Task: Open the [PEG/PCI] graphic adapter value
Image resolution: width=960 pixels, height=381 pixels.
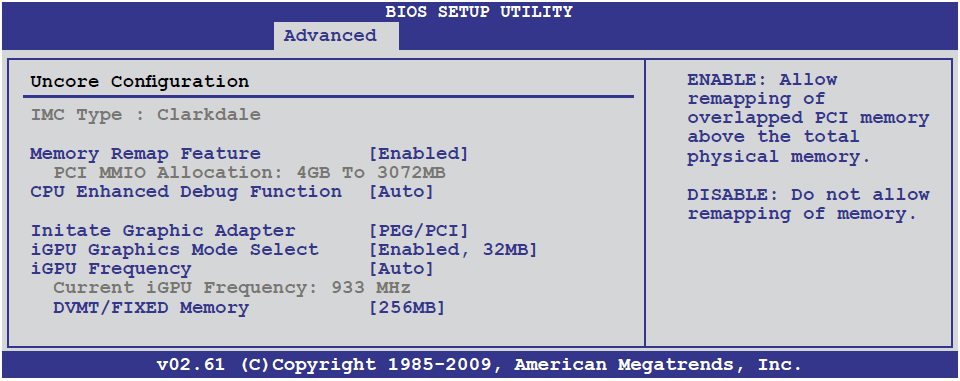Action: click(419, 231)
